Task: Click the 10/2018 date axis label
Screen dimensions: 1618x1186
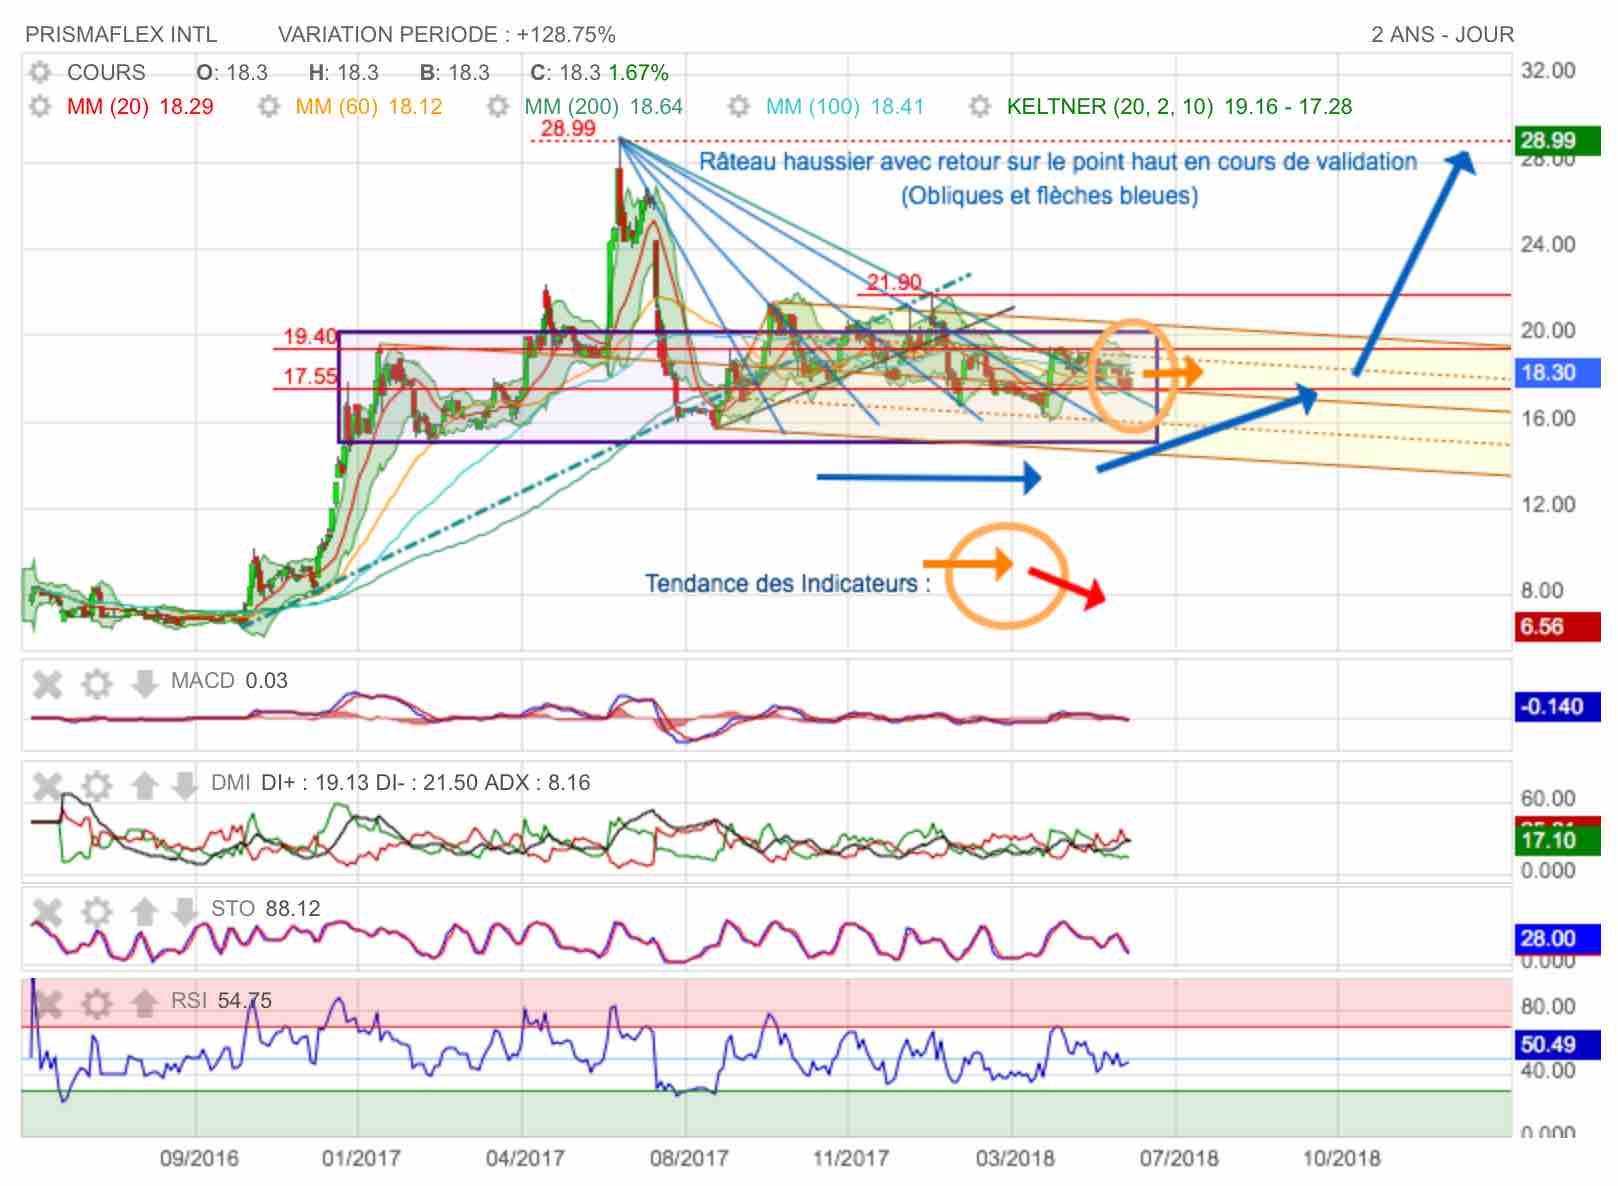Action: 1341,1158
